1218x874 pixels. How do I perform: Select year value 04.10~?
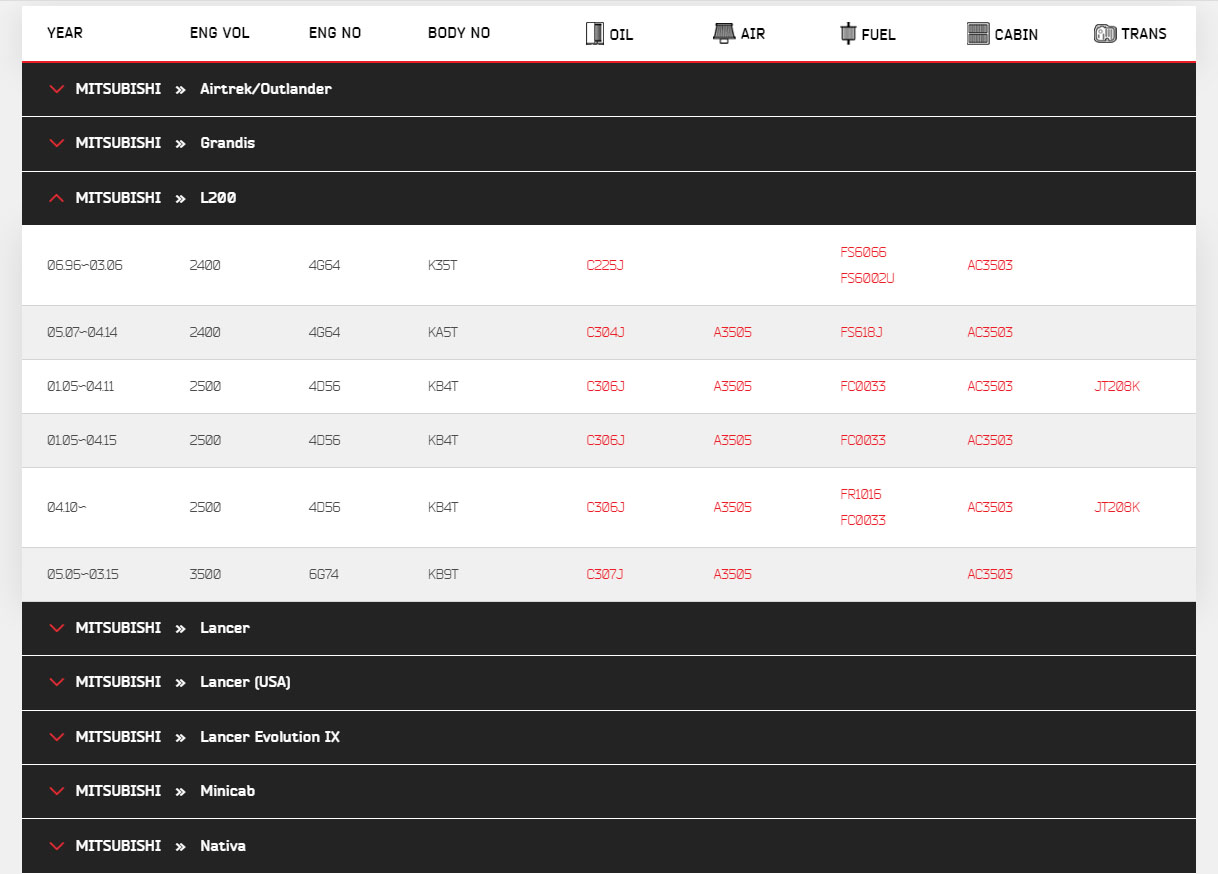(67, 507)
